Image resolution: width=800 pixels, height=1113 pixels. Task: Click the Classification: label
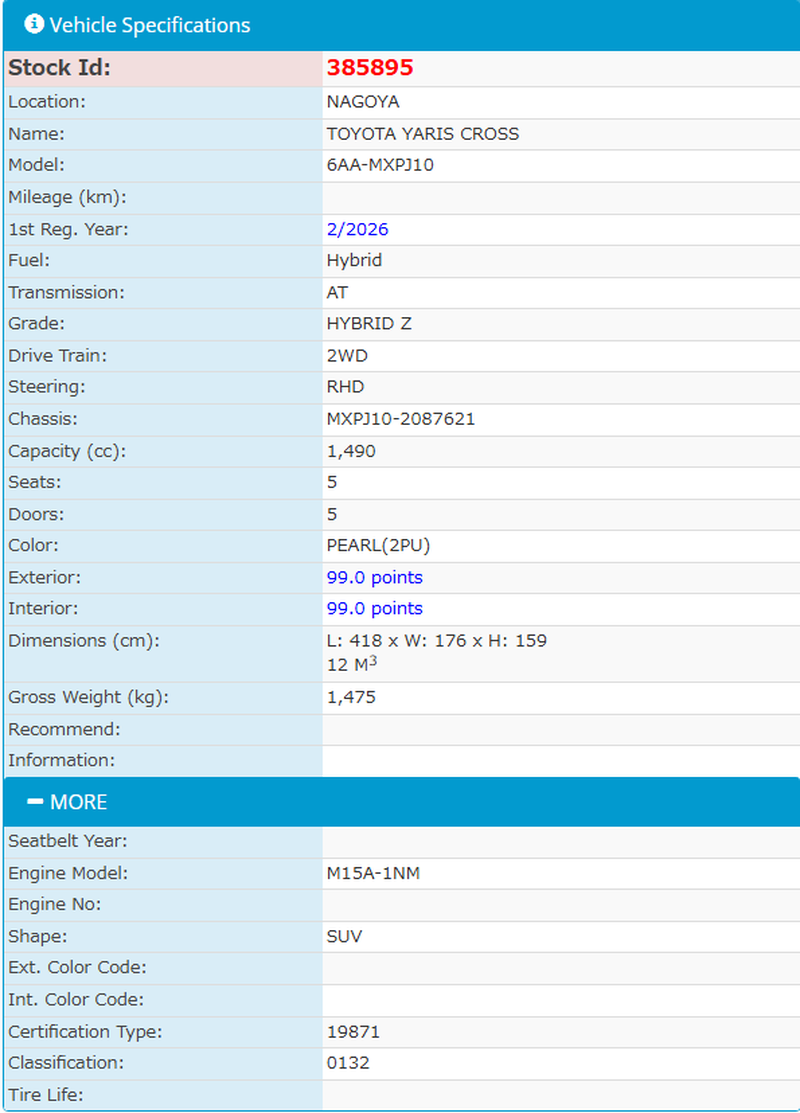pos(66,1063)
